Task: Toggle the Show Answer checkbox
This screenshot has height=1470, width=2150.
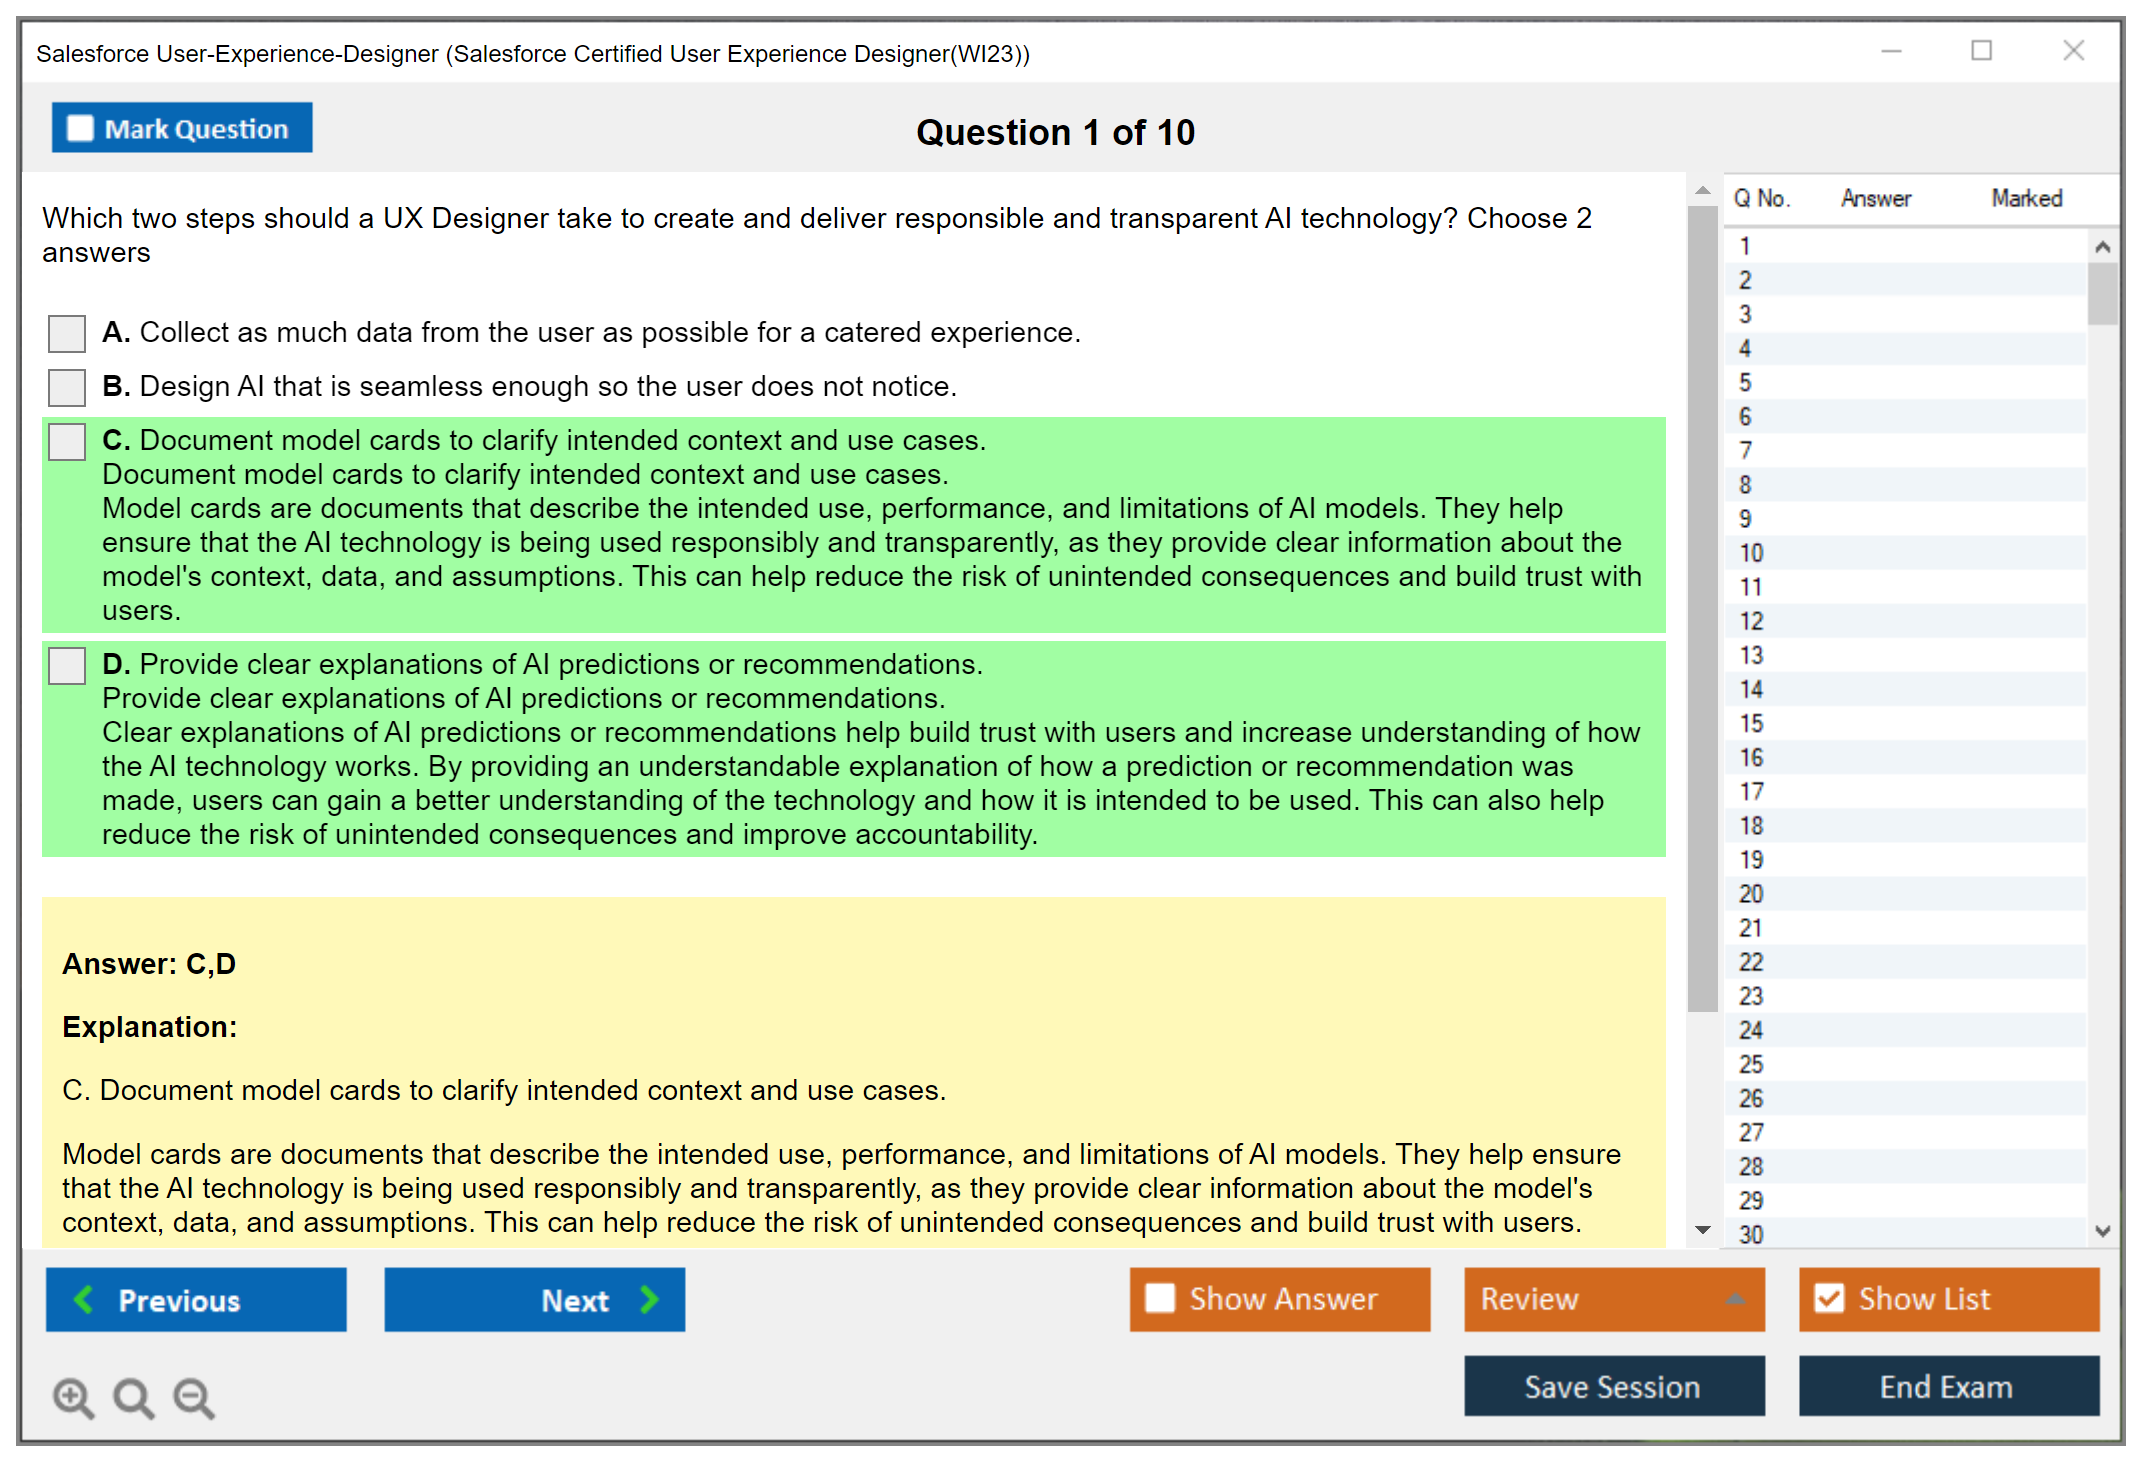Action: click(x=1160, y=1298)
